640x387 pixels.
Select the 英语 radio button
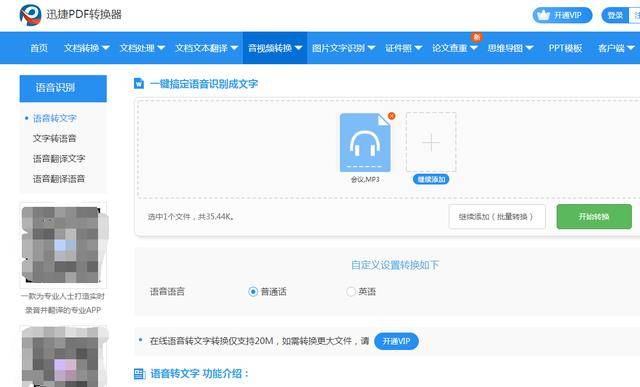(351, 291)
